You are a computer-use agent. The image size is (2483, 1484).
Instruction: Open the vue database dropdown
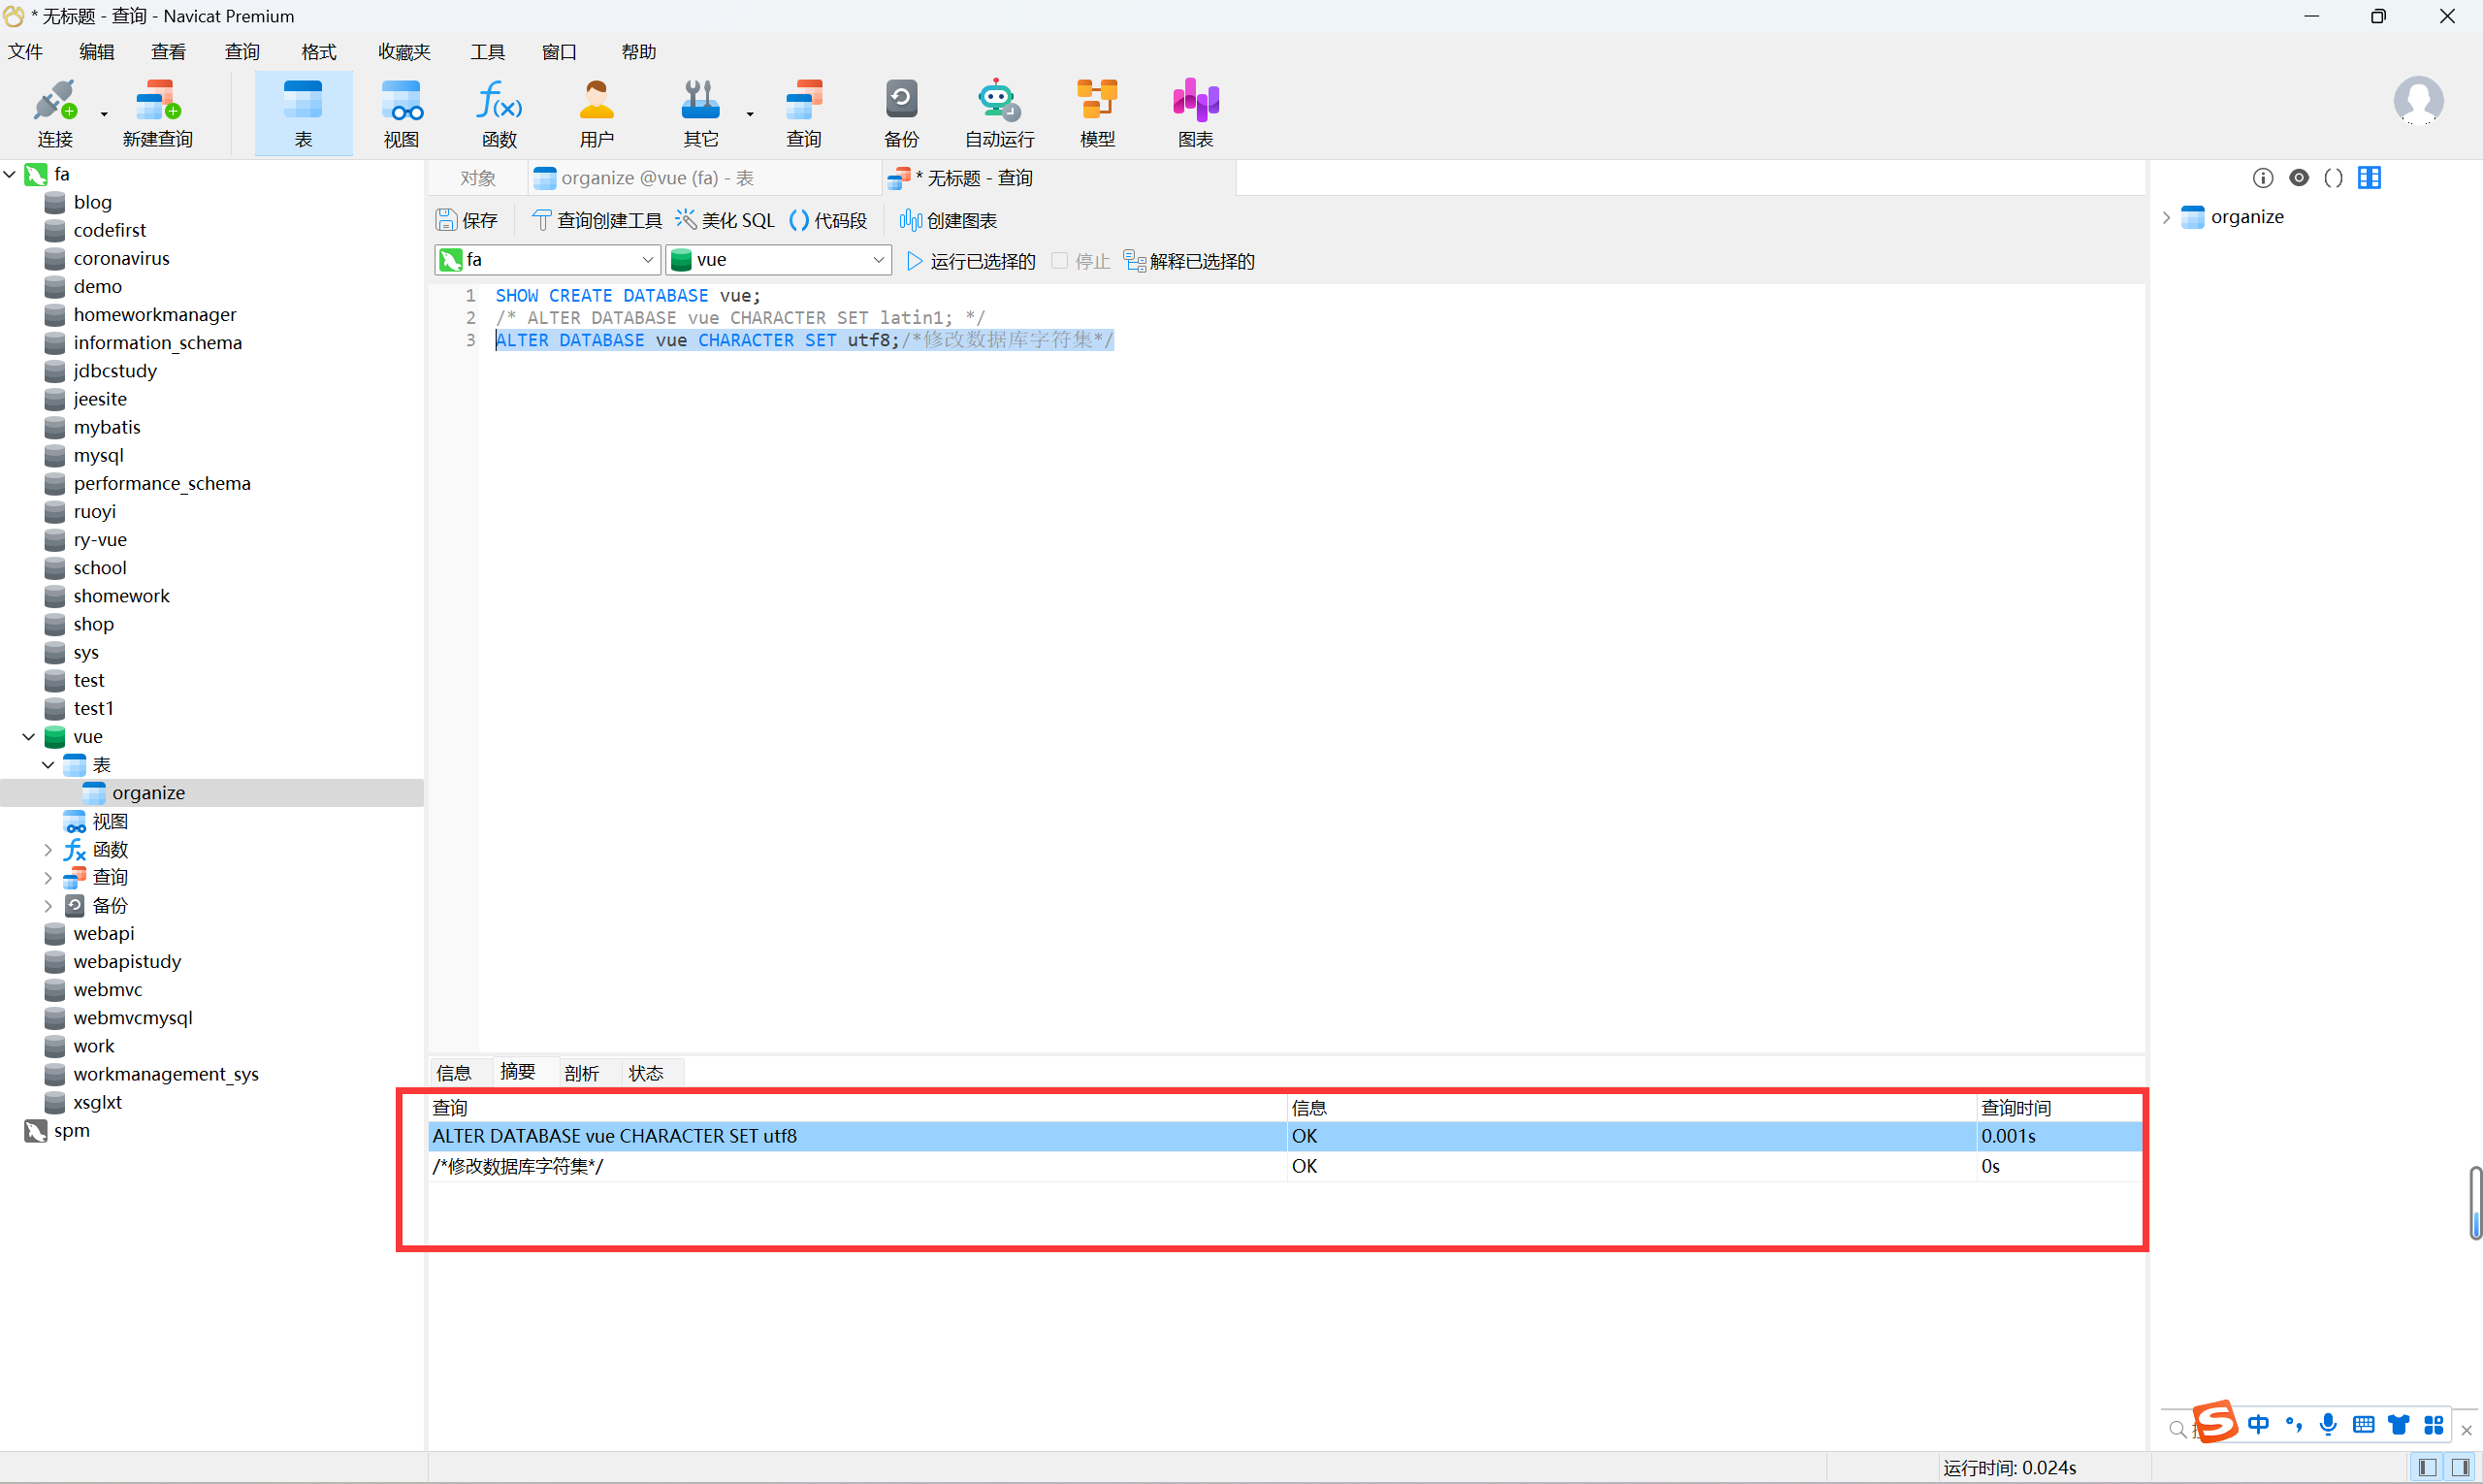tap(878, 260)
